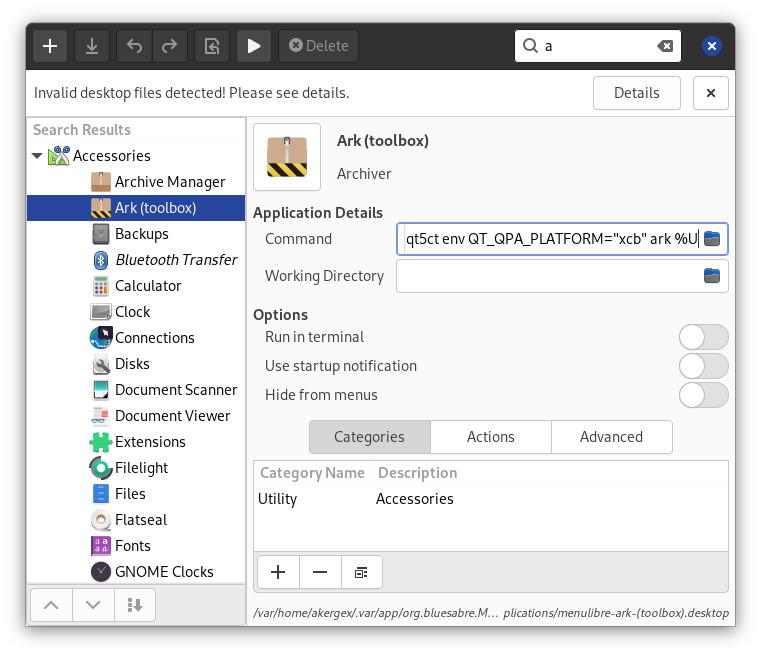Image resolution: width=761 pixels, height=655 pixels.
Task: Select the Flatseal entry
Action: click(x=136, y=520)
